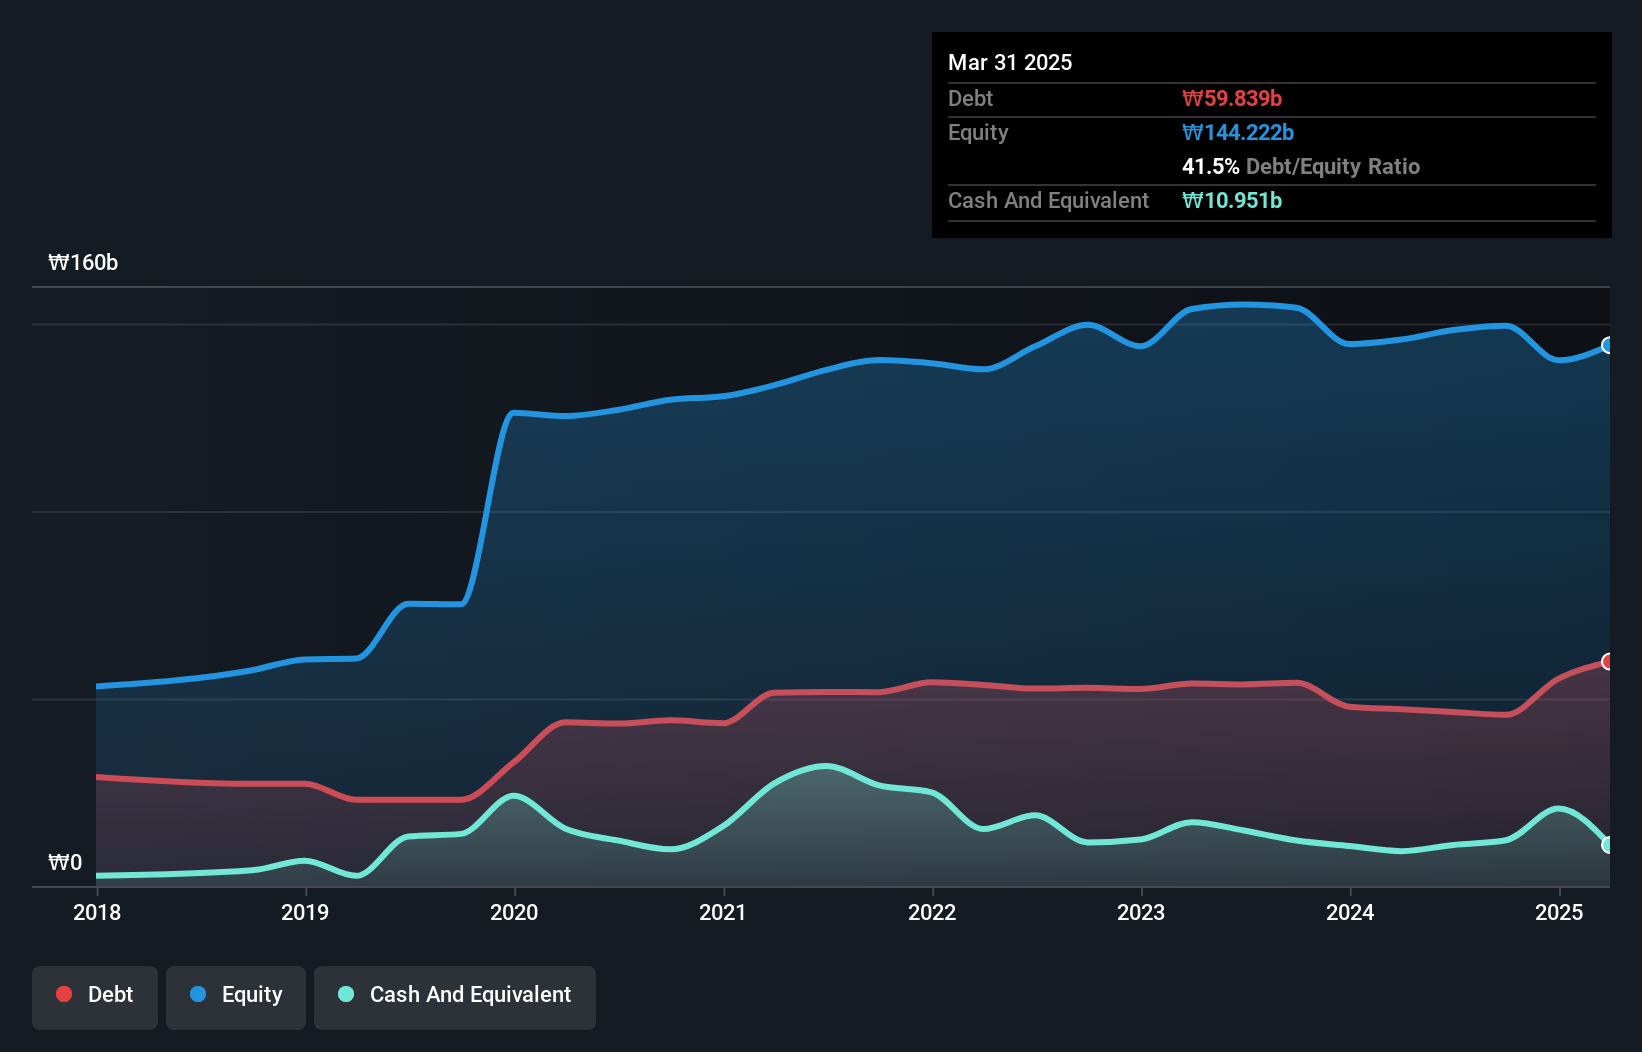Click the 41.5% Debt/Equity Ratio text
The width and height of the screenshot is (1642, 1052).
pyautogui.click(x=1301, y=167)
